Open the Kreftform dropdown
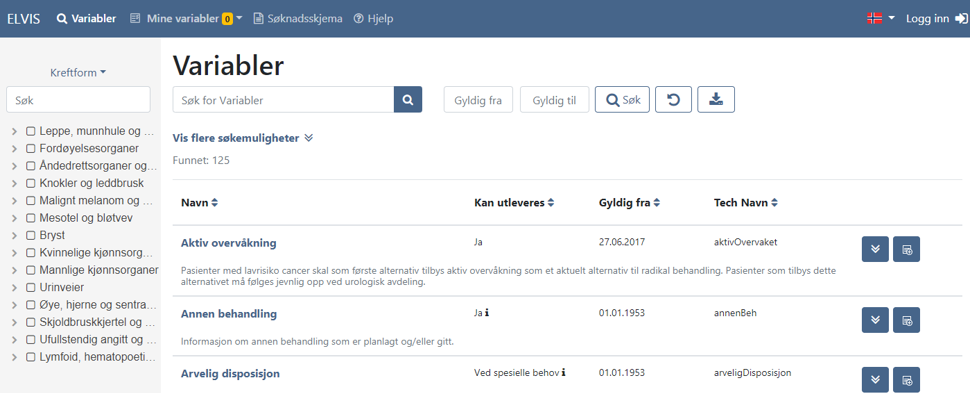The height and width of the screenshot is (393, 970). tap(78, 72)
